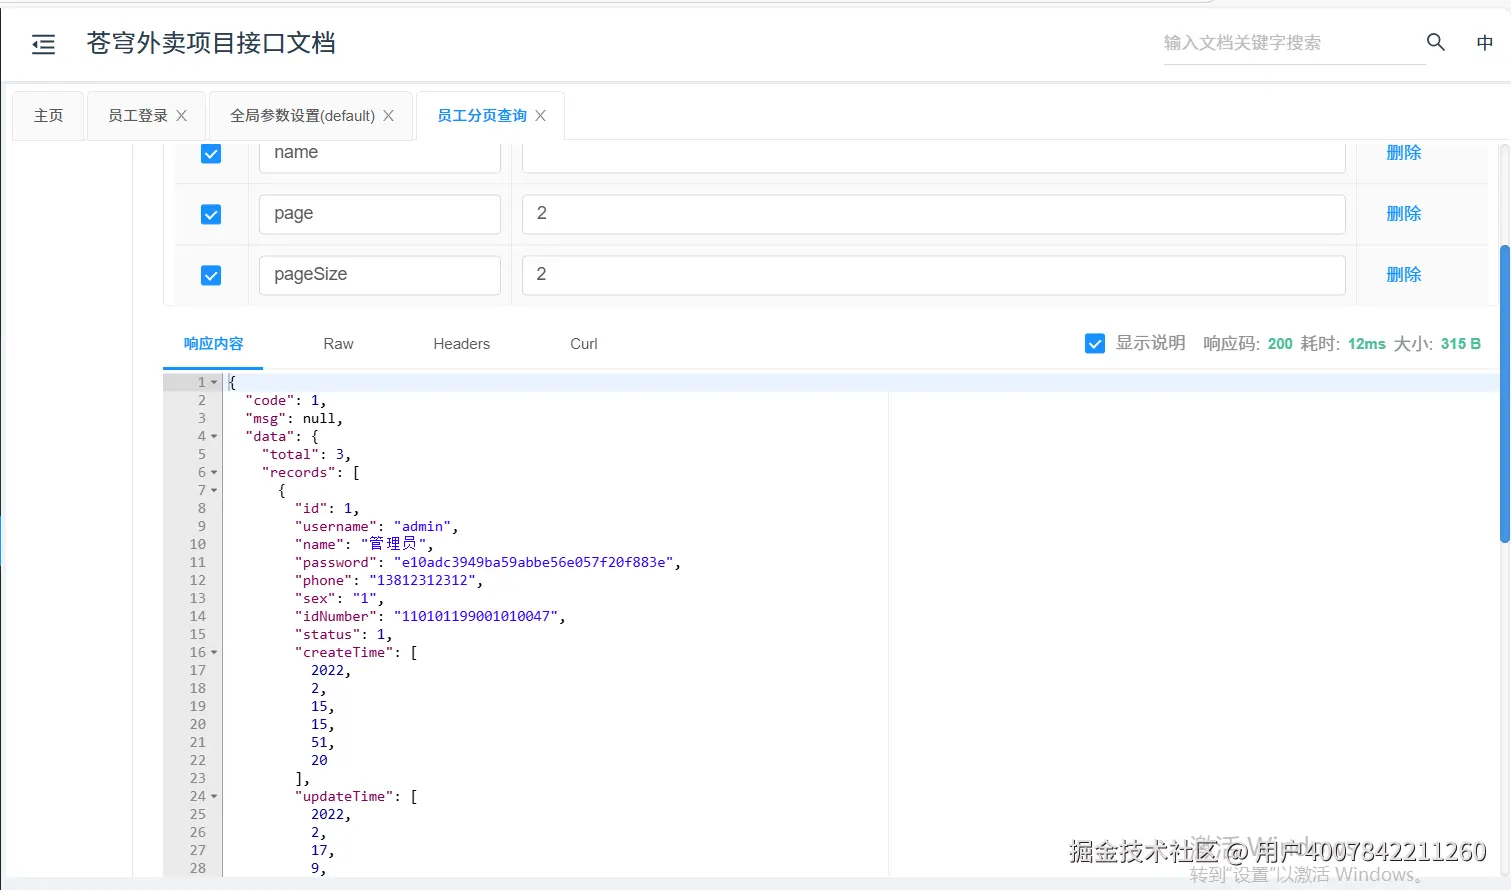Close the 员工登录 tab
Screen dimensions: 1511x890
pos(181,116)
